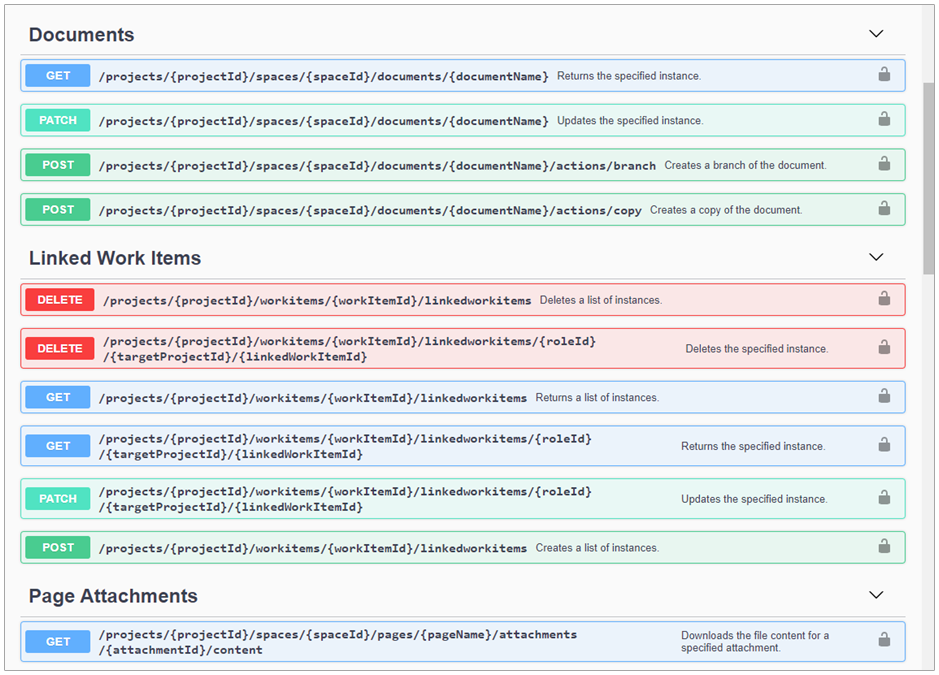The image size is (939, 675).
Task: Click the vertical scrollbar thumb
Action: tap(928, 177)
